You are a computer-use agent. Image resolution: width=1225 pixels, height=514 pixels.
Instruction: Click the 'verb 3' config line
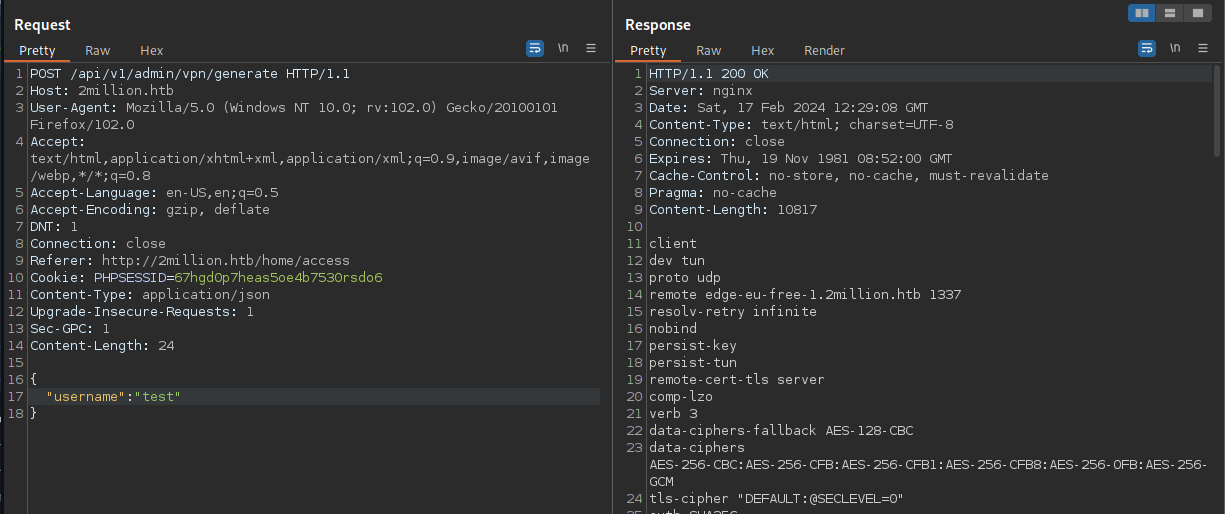pos(673,414)
